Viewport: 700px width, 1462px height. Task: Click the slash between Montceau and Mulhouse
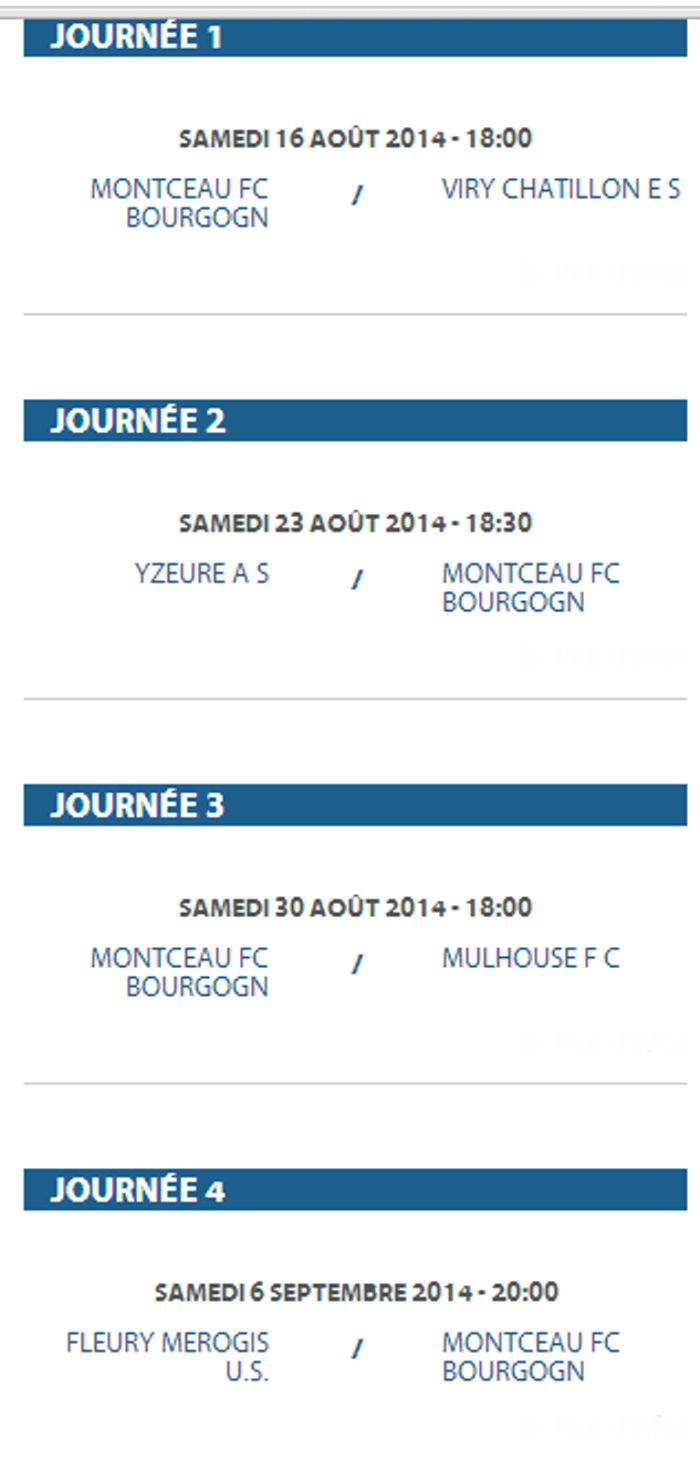tap(356, 964)
